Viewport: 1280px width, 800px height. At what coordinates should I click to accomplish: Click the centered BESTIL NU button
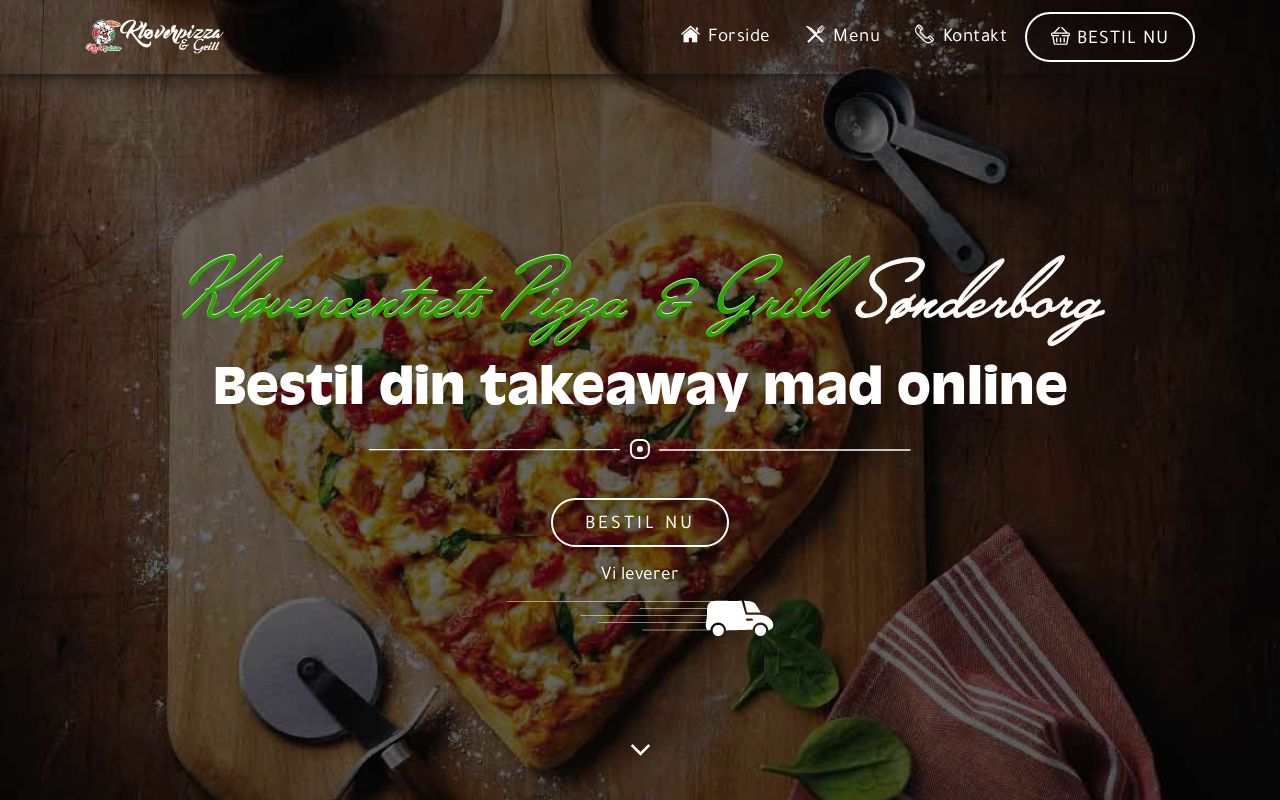click(640, 522)
